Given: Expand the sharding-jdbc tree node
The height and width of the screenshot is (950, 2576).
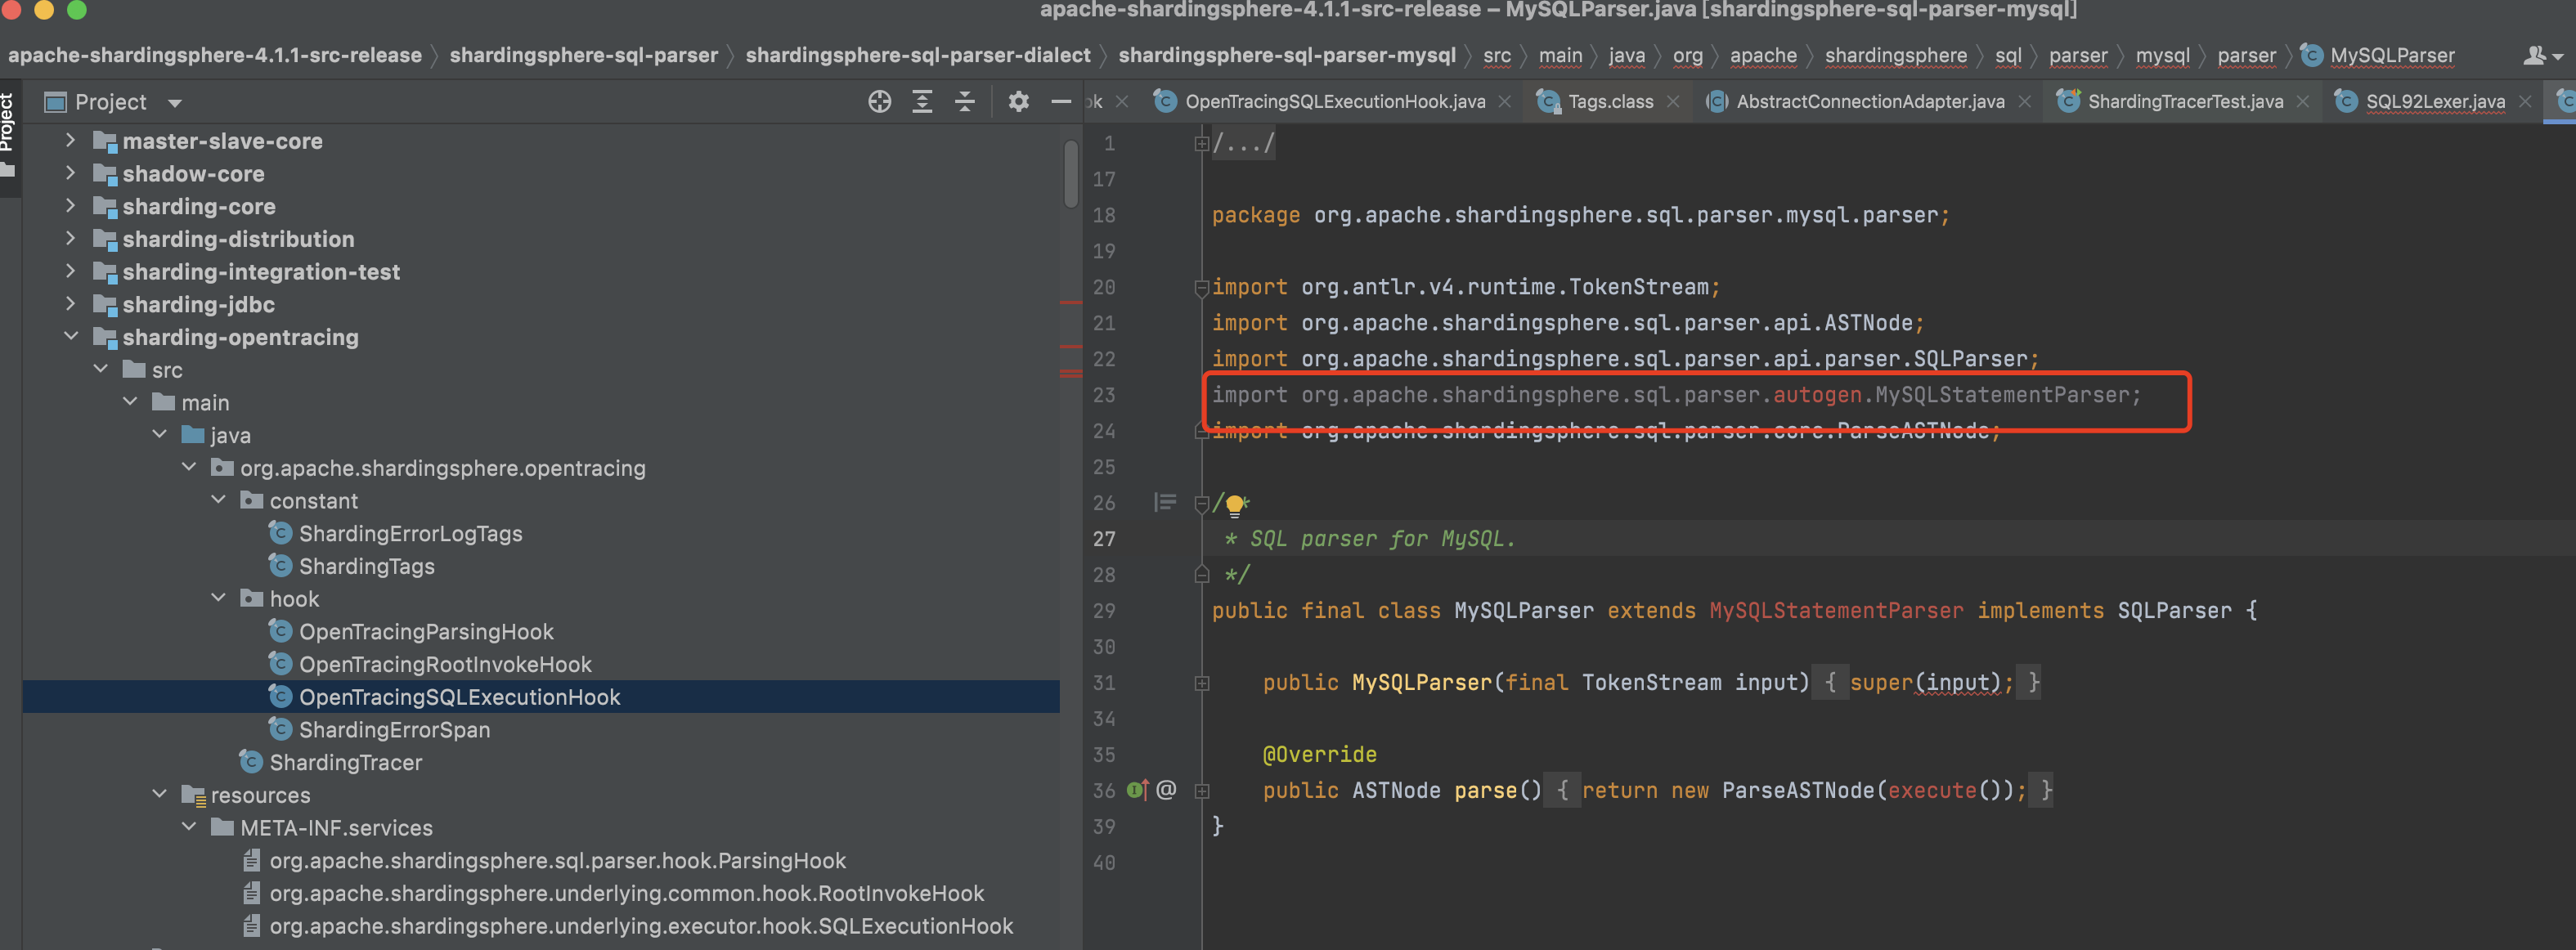Looking at the screenshot, I should click(x=71, y=304).
